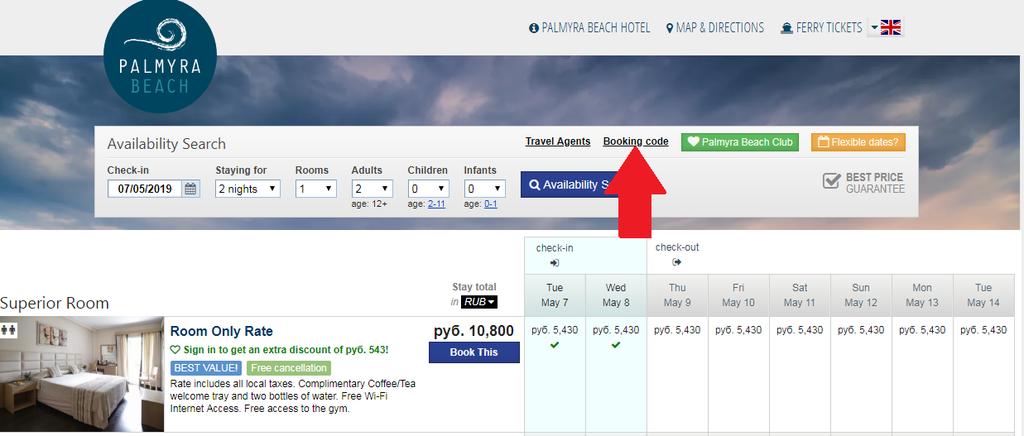Open the Ferry Tickets menu item
This screenshot has width=1024, height=436.
click(822, 28)
